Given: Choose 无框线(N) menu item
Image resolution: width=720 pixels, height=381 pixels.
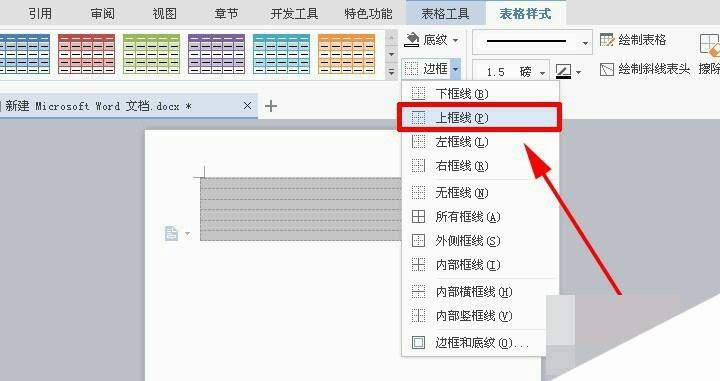Looking at the screenshot, I should (x=480, y=192).
